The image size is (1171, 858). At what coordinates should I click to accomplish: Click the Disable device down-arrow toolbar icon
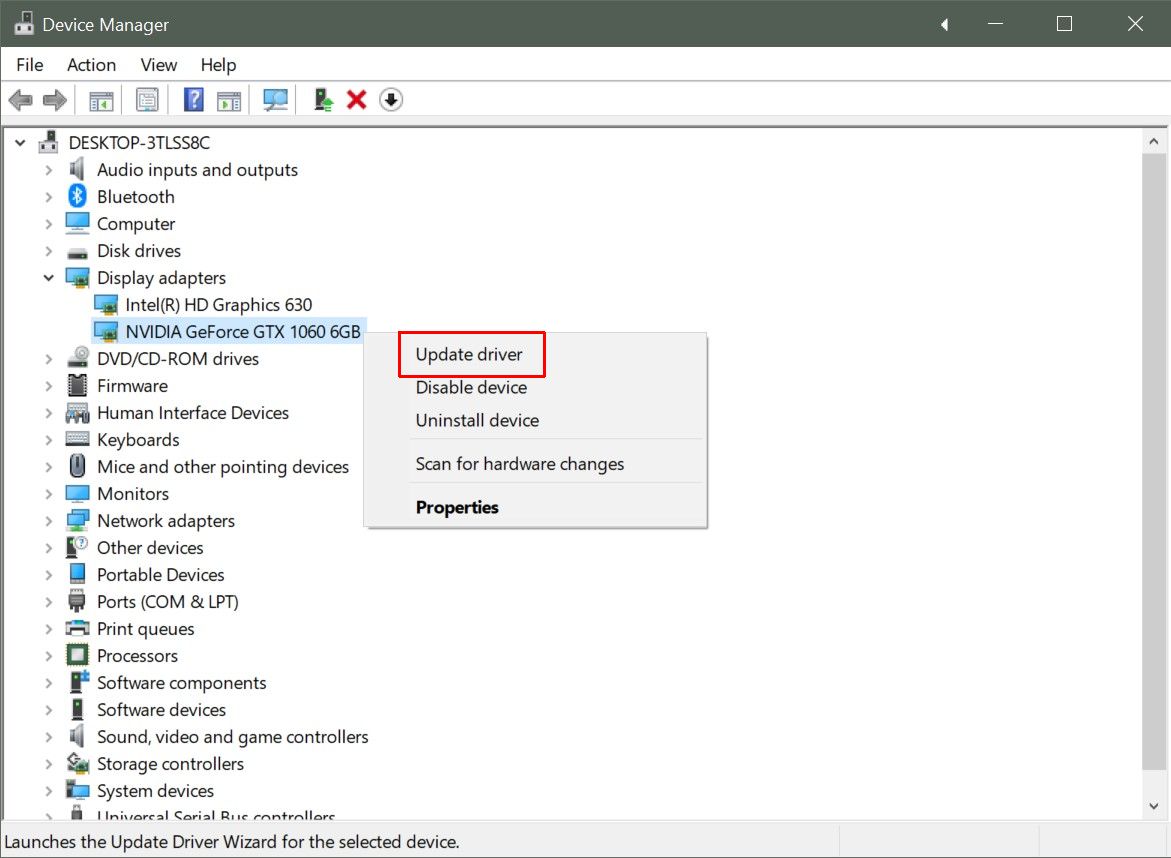391,99
